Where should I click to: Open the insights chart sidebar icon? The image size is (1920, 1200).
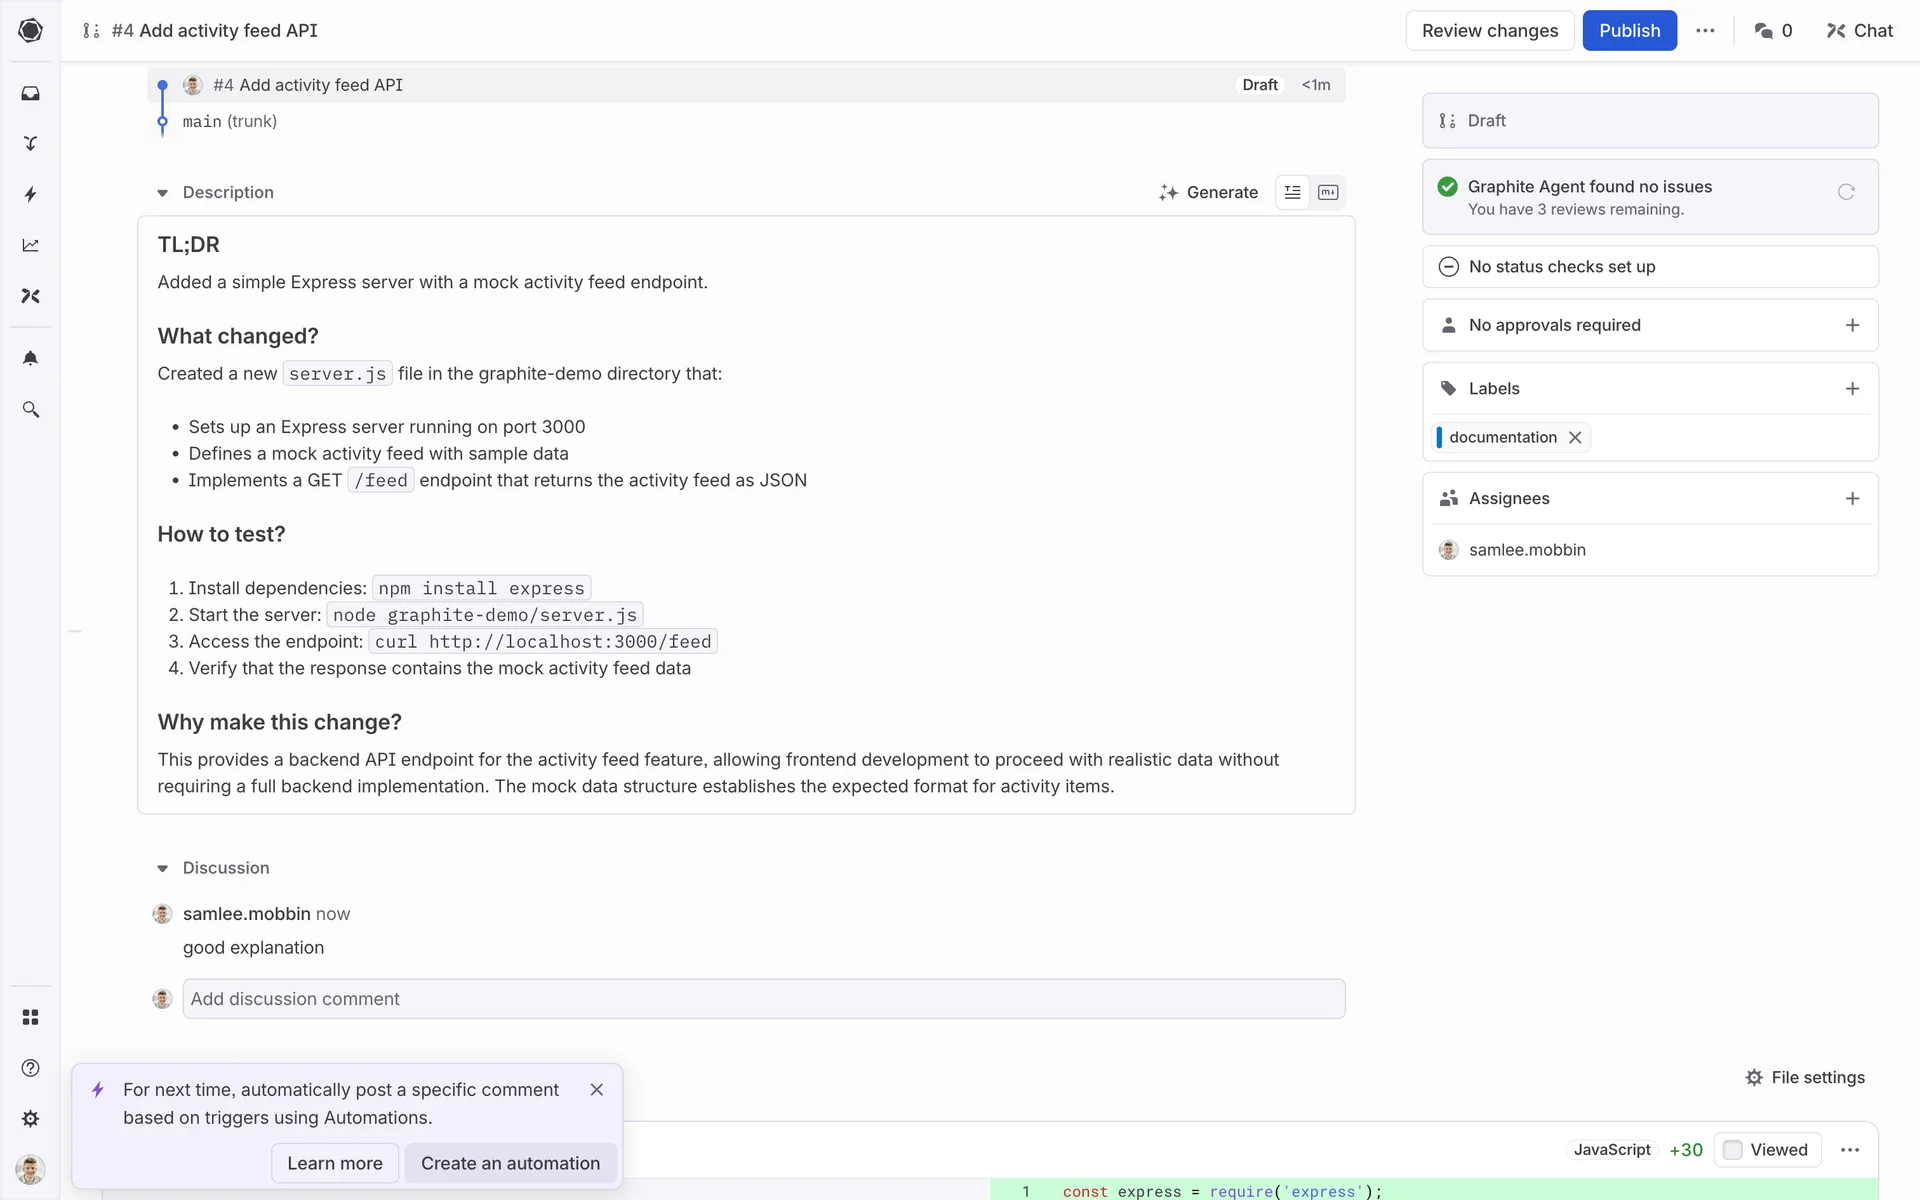[30, 245]
